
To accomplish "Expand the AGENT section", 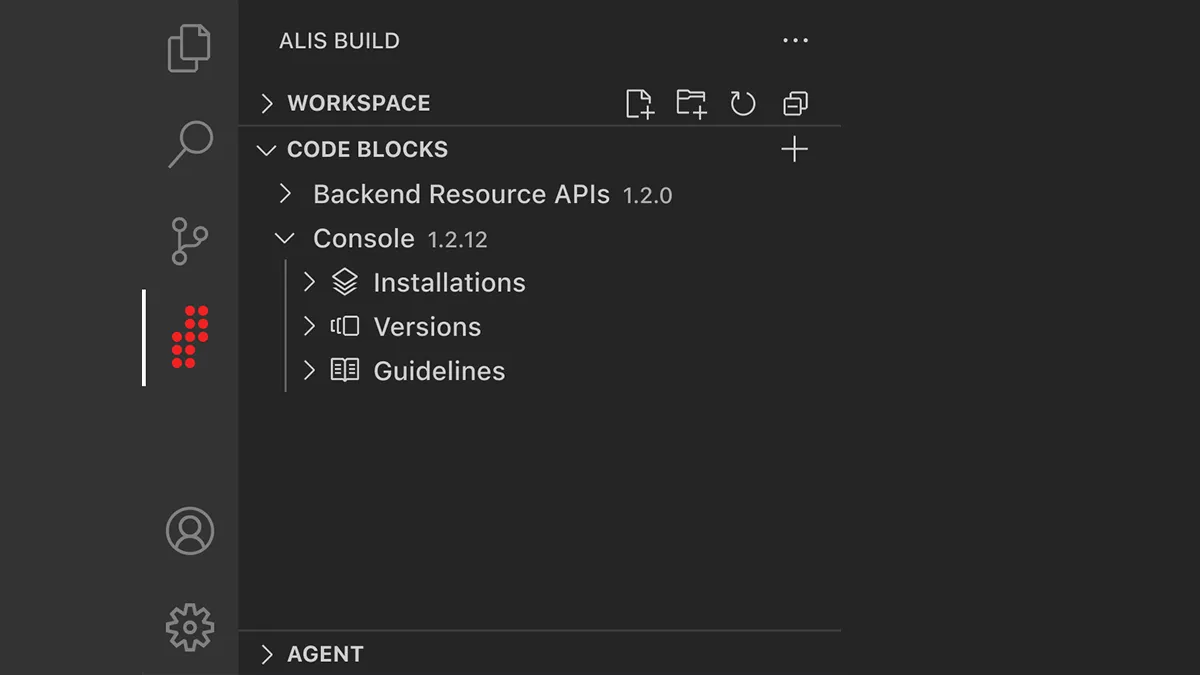I will (x=266, y=653).
